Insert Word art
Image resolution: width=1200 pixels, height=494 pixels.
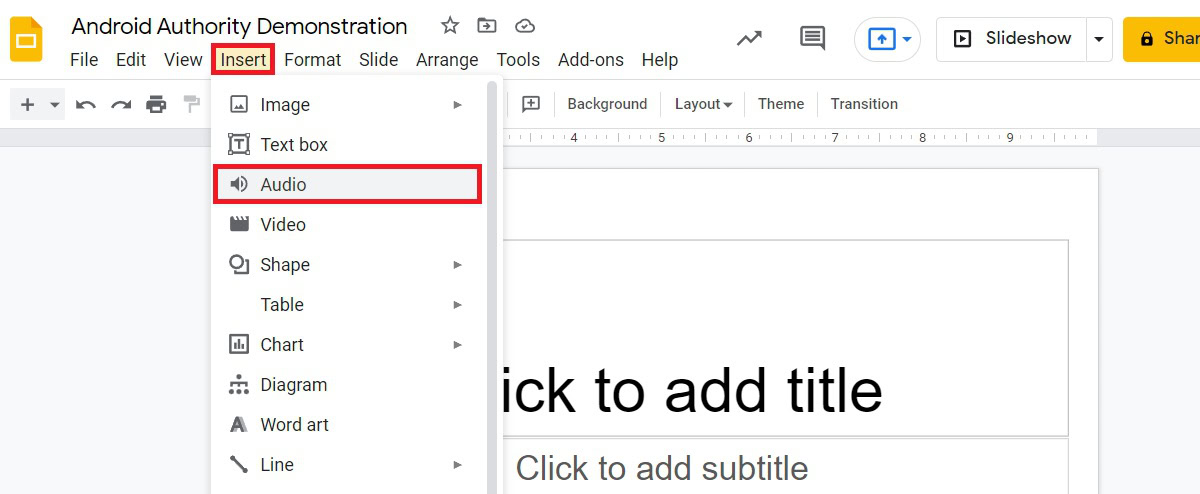point(348,425)
